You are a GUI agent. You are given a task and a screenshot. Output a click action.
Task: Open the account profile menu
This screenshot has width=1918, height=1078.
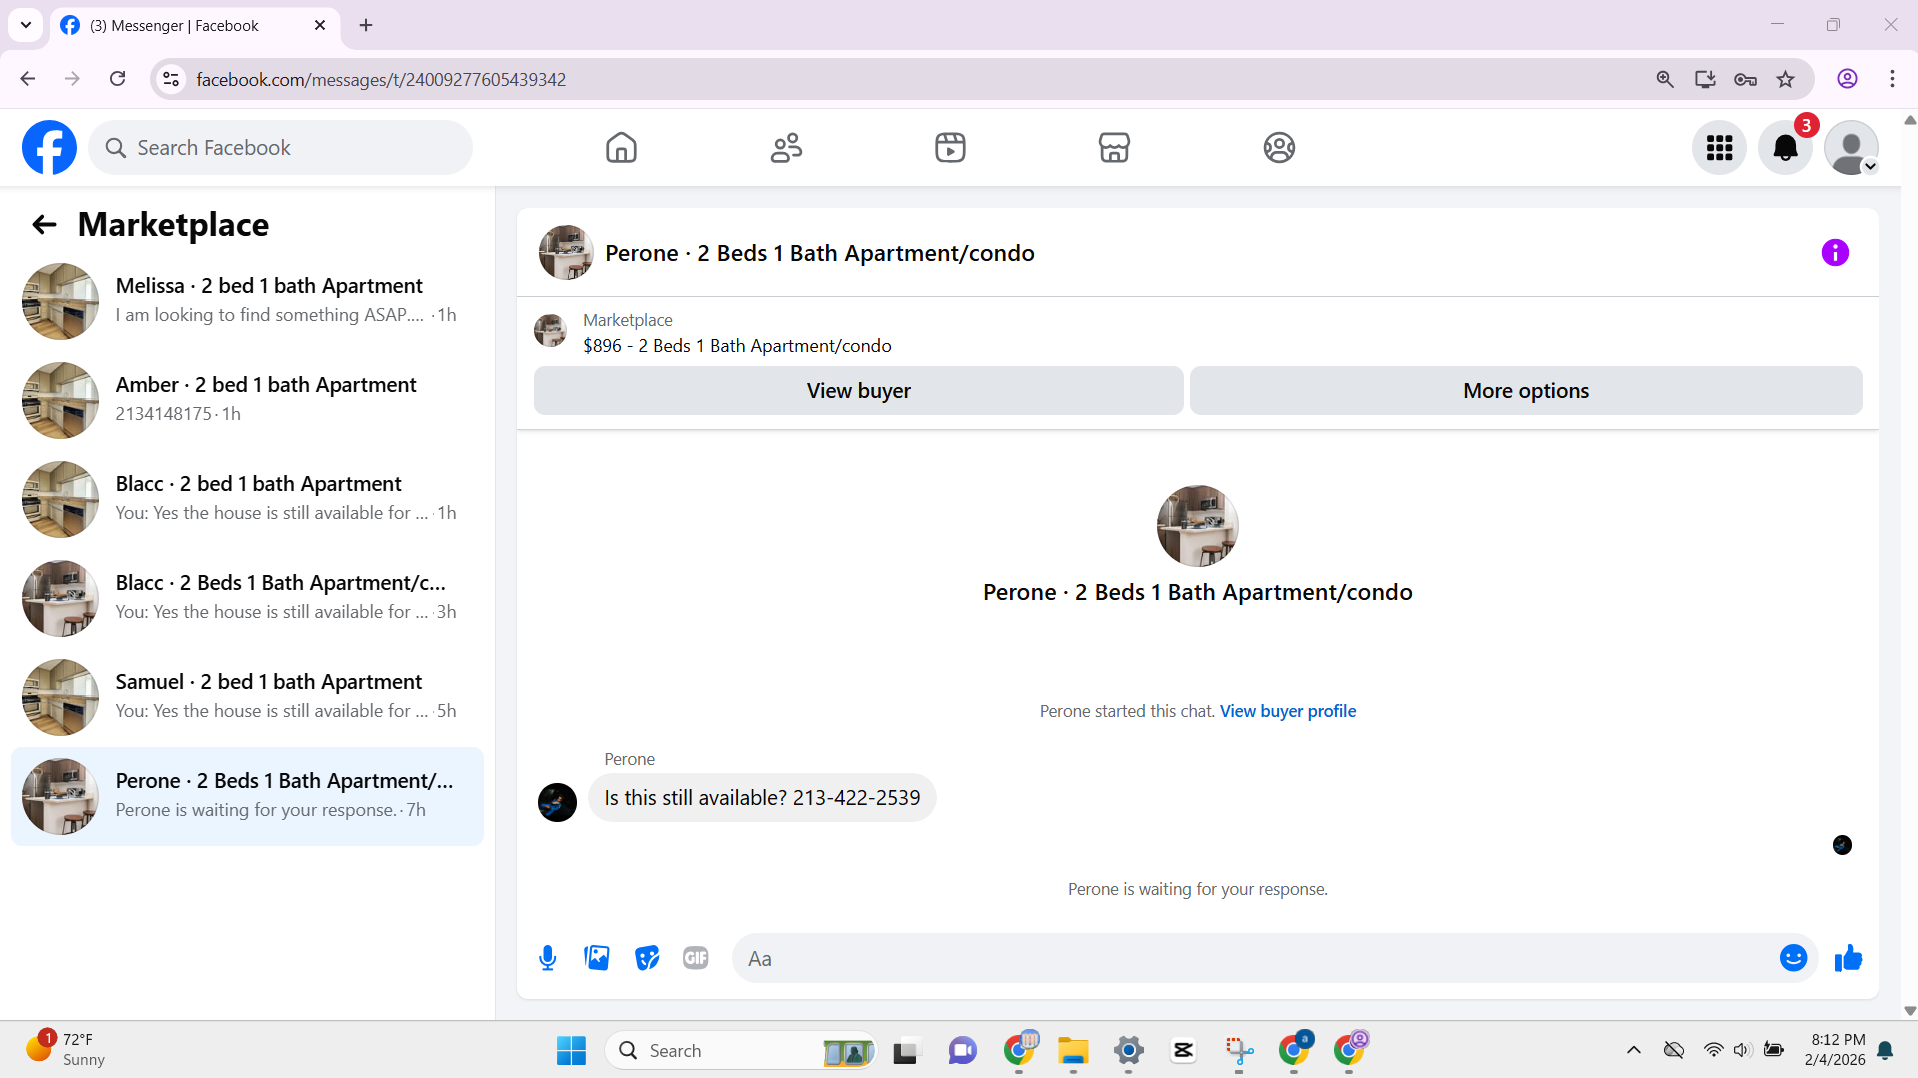click(x=1851, y=148)
